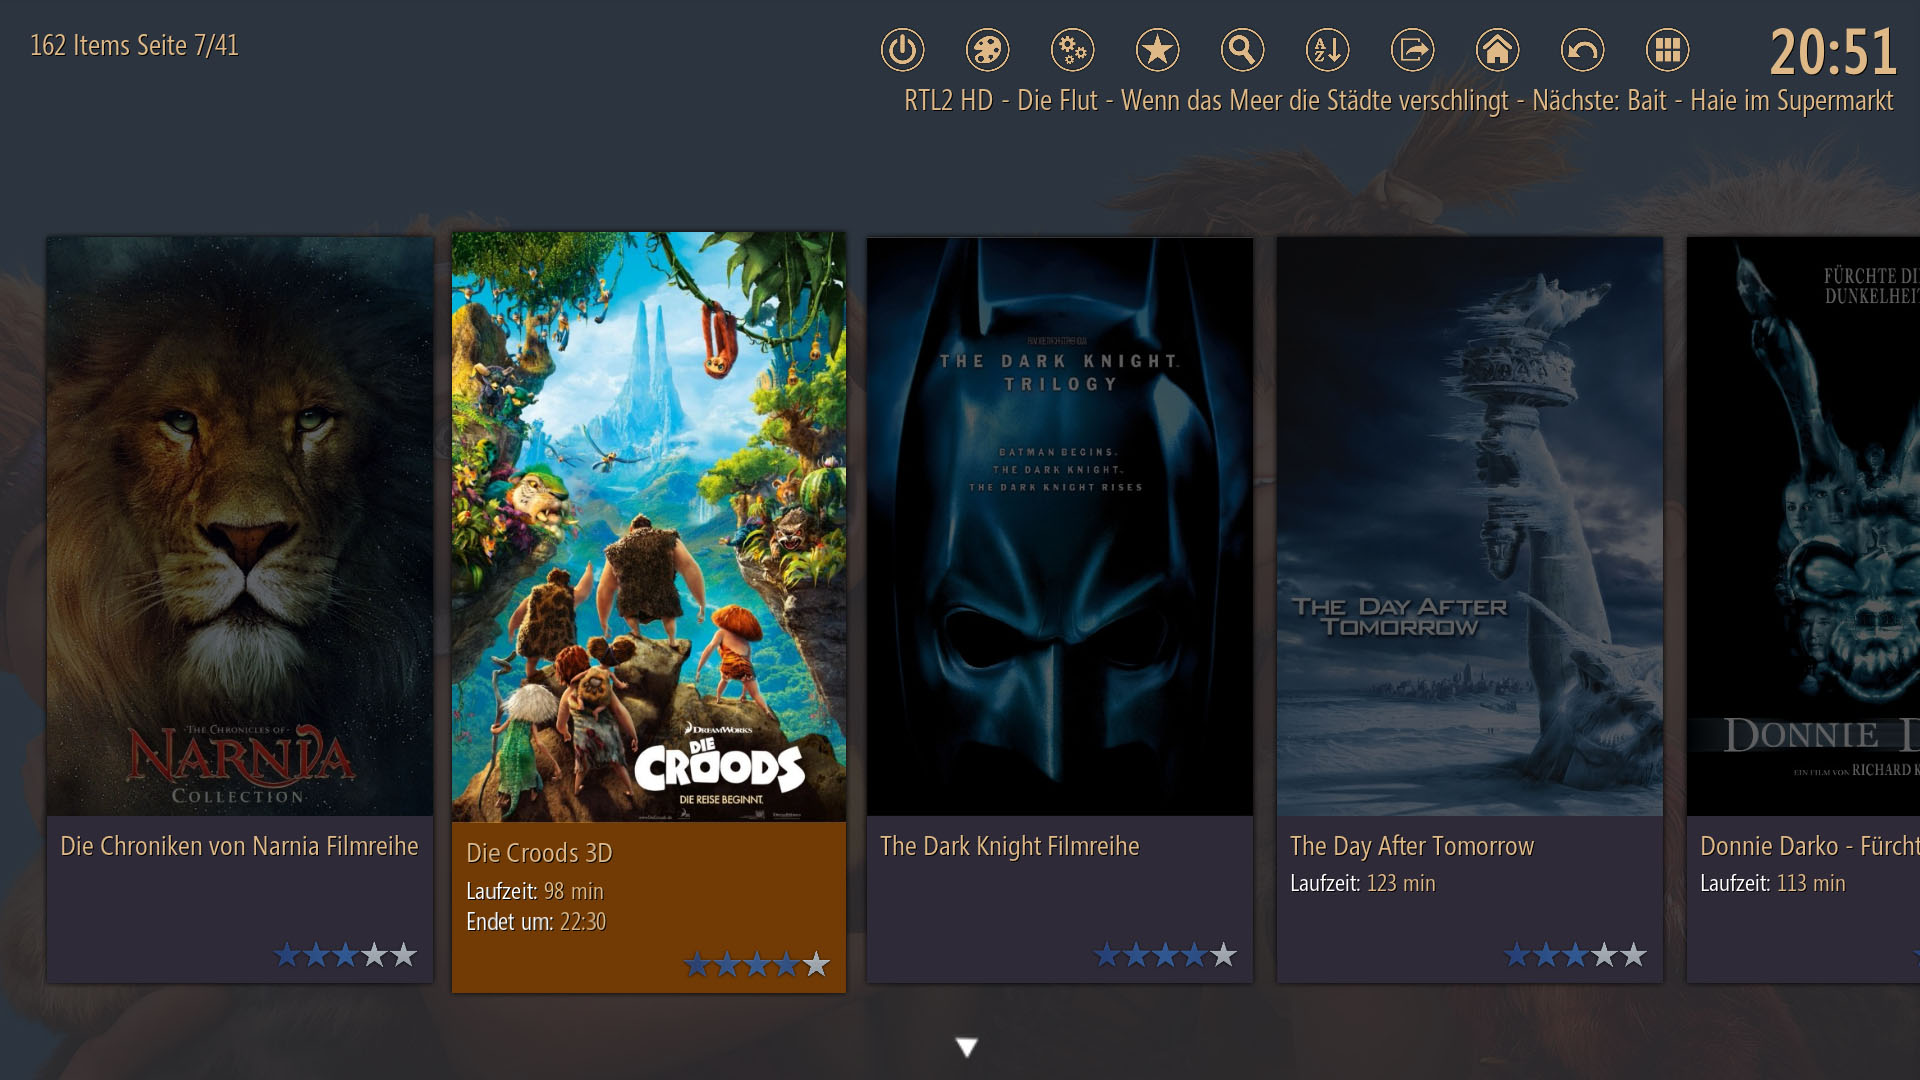The image size is (1920, 1080).
Task: Select the Donnie Darko poster
Action: coord(1803,526)
